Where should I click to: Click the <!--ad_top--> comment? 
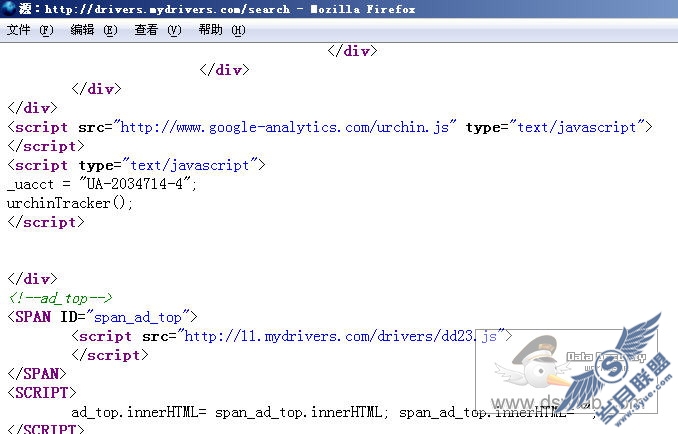61,298
